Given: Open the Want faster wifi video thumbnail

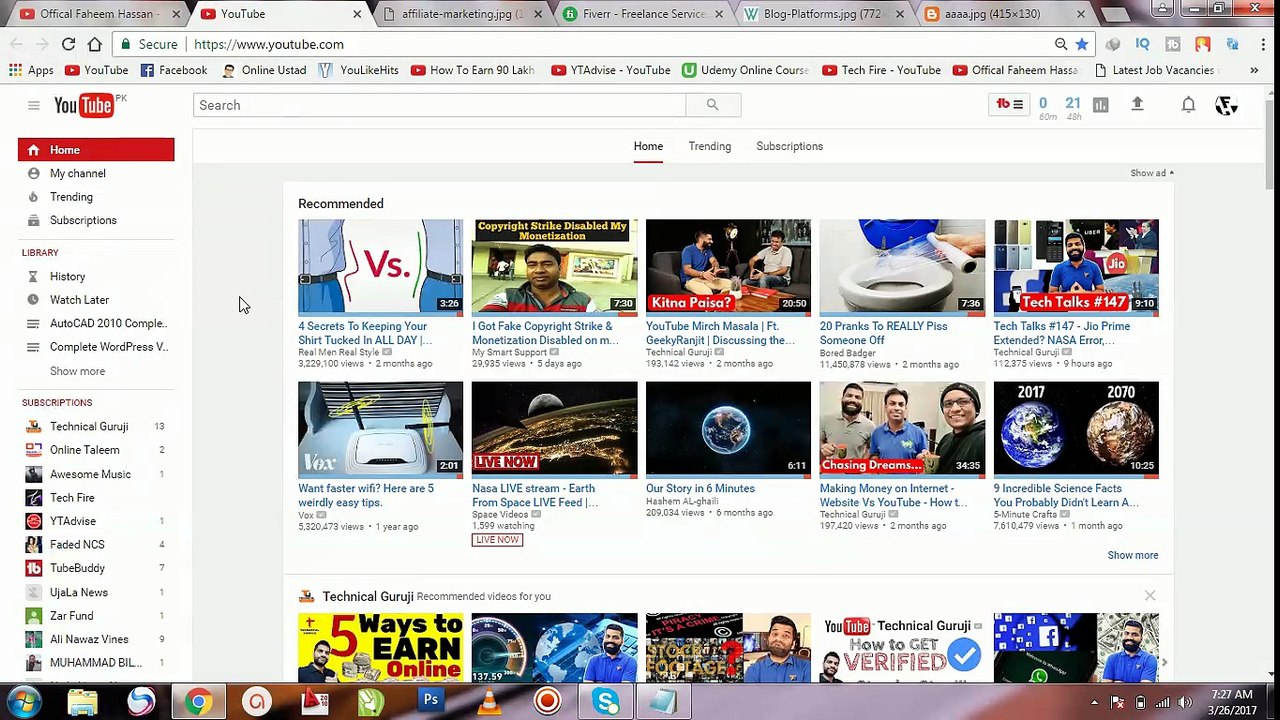Looking at the screenshot, I should (x=380, y=428).
